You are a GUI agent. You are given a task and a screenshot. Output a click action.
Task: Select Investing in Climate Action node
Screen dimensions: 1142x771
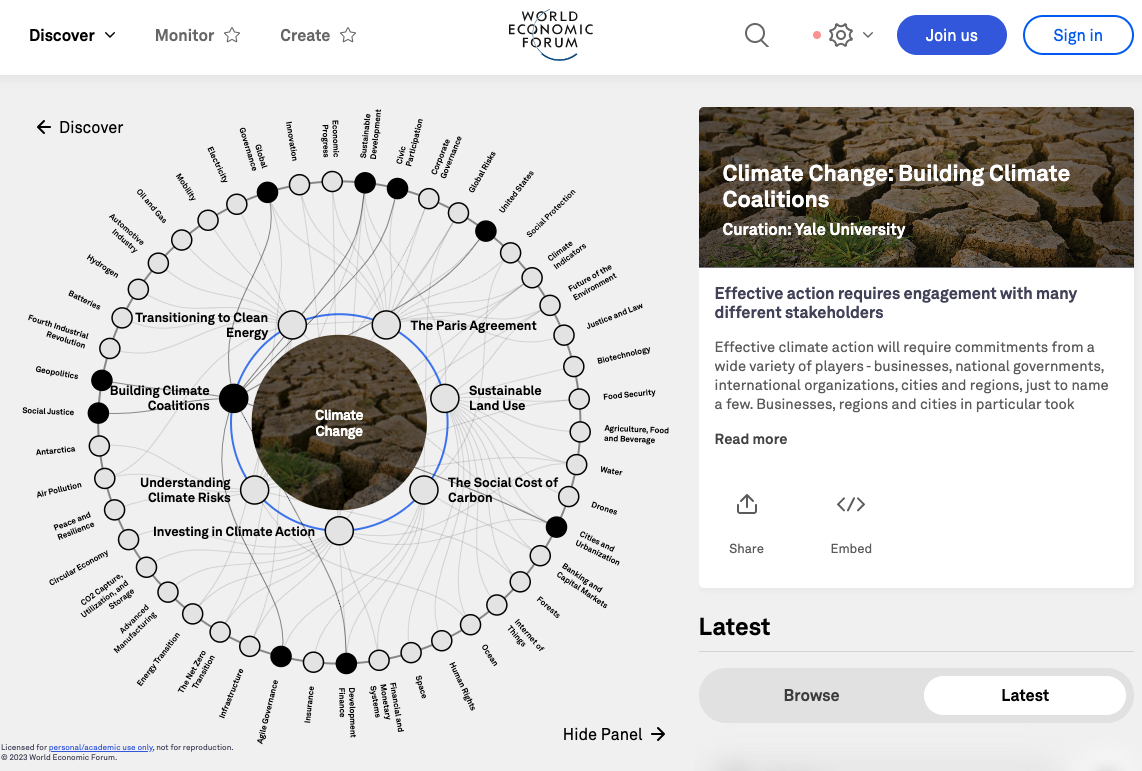(339, 531)
